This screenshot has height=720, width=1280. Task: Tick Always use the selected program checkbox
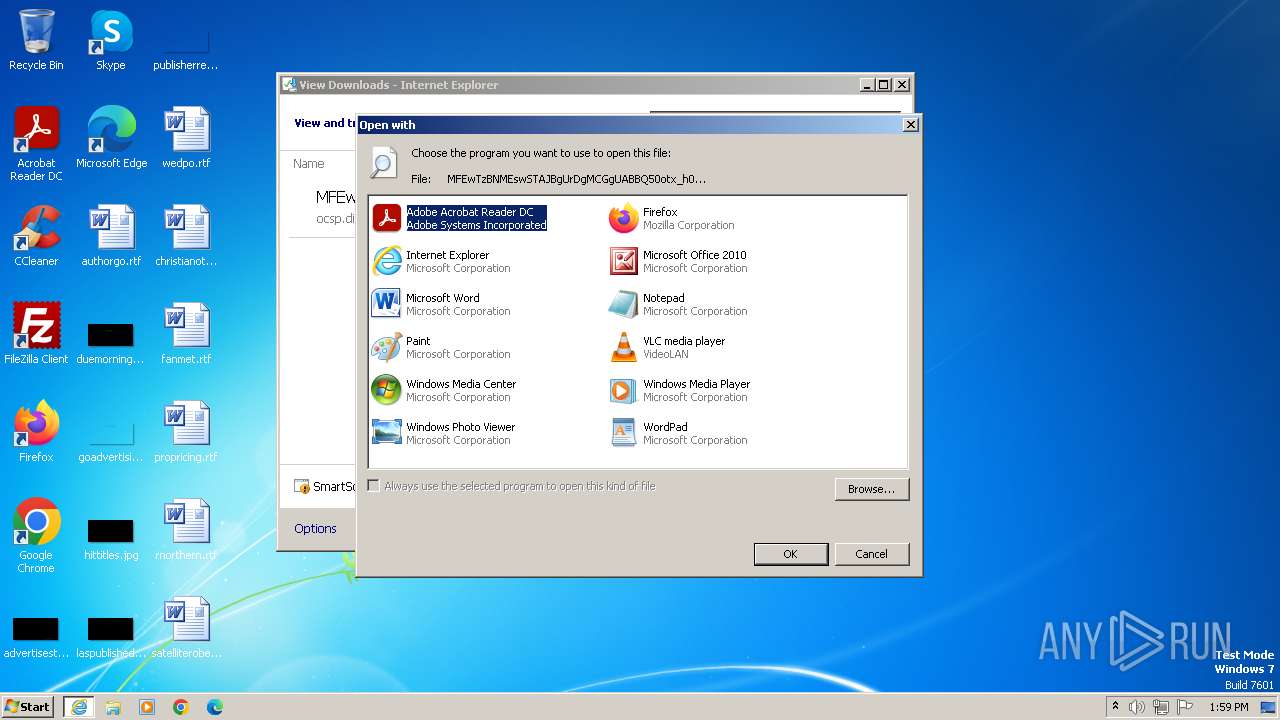pyautogui.click(x=373, y=486)
